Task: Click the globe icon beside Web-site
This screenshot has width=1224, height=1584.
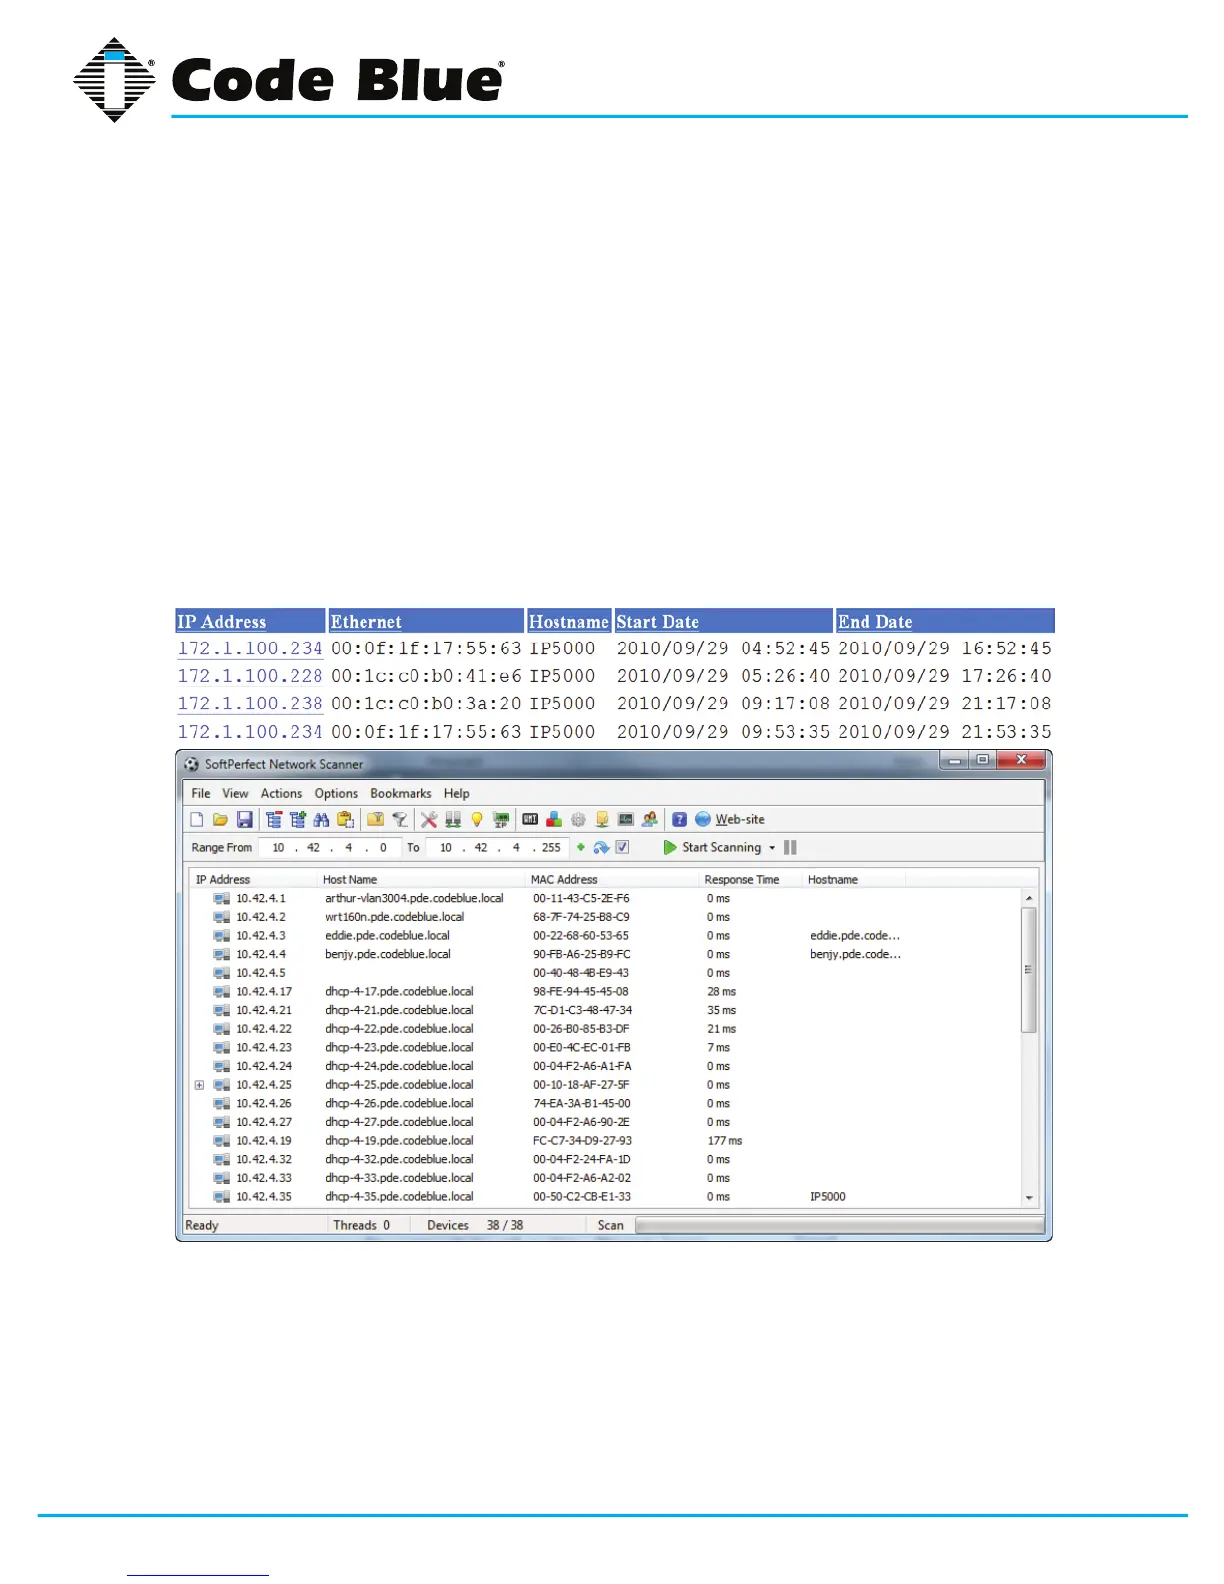Action: coord(703,819)
